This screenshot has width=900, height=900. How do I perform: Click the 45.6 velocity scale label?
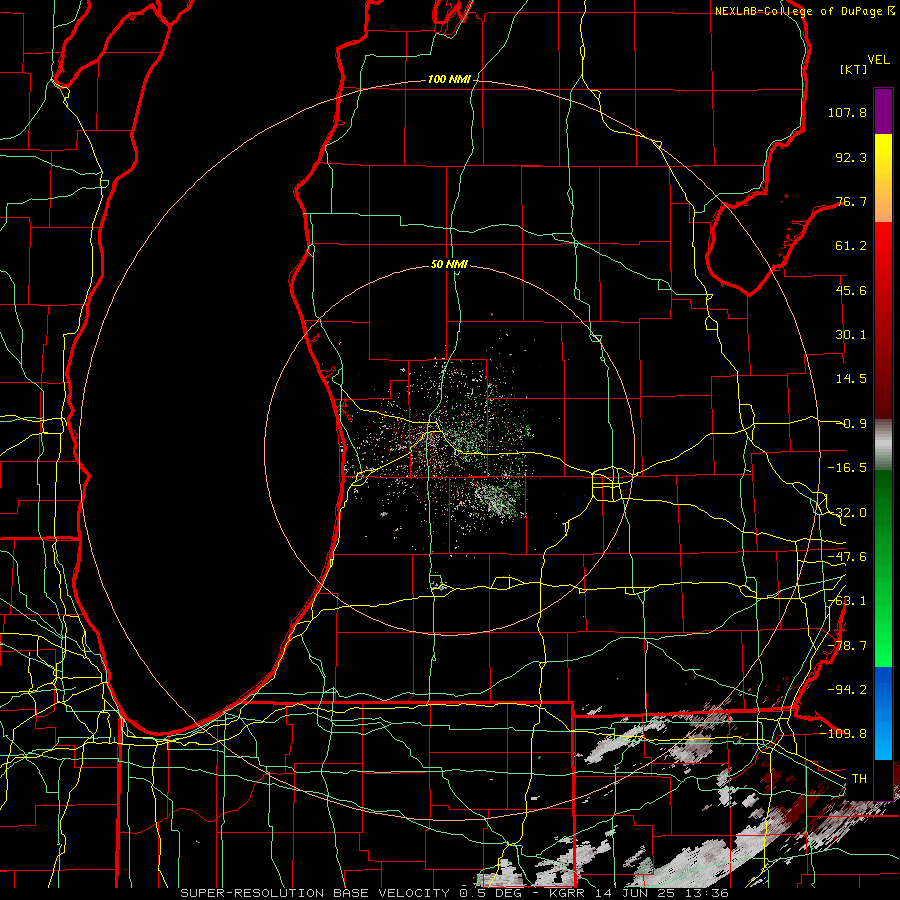[851, 290]
